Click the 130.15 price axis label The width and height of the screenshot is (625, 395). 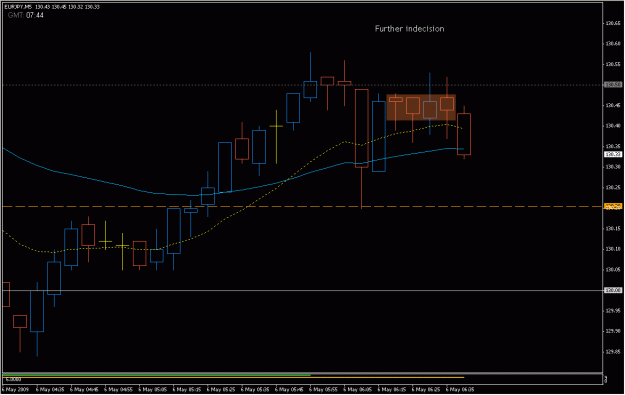pos(613,228)
